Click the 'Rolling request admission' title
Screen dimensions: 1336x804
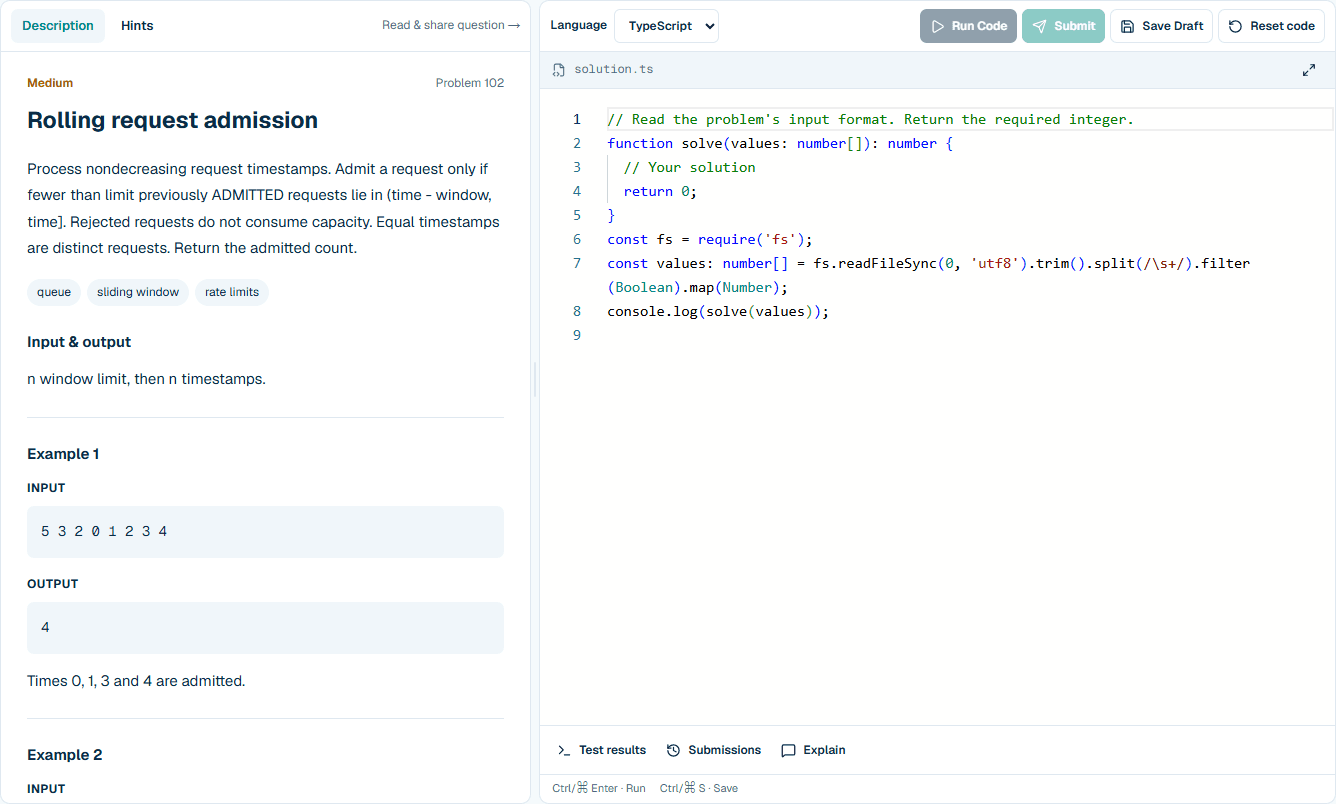[x=172, y=120]
